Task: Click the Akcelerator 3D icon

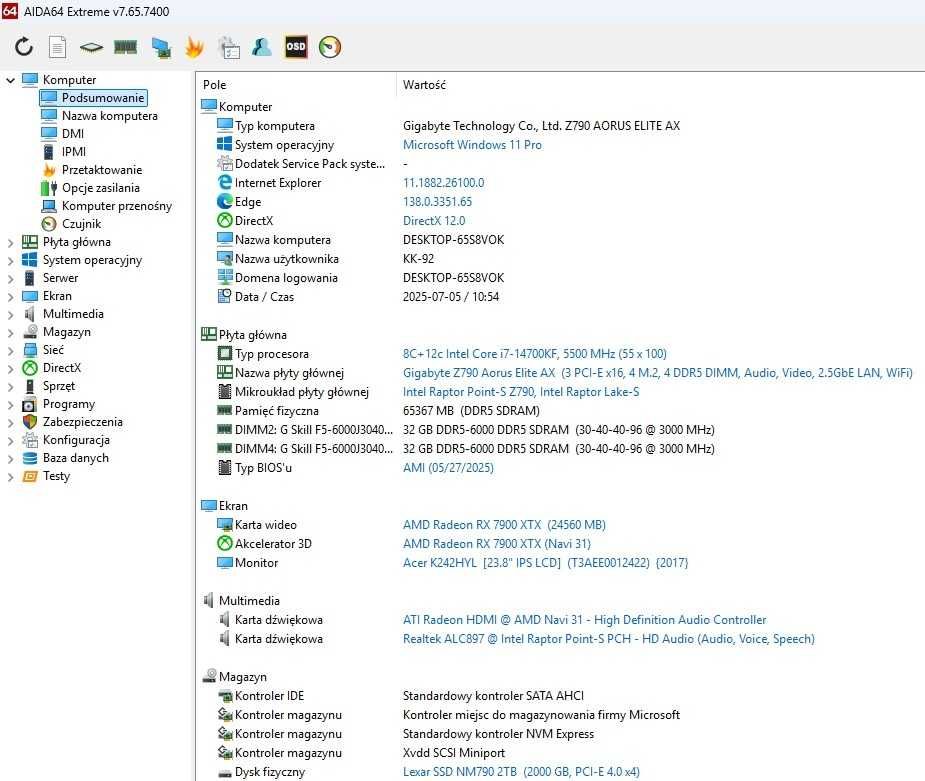Action: (x=224, y=543)
